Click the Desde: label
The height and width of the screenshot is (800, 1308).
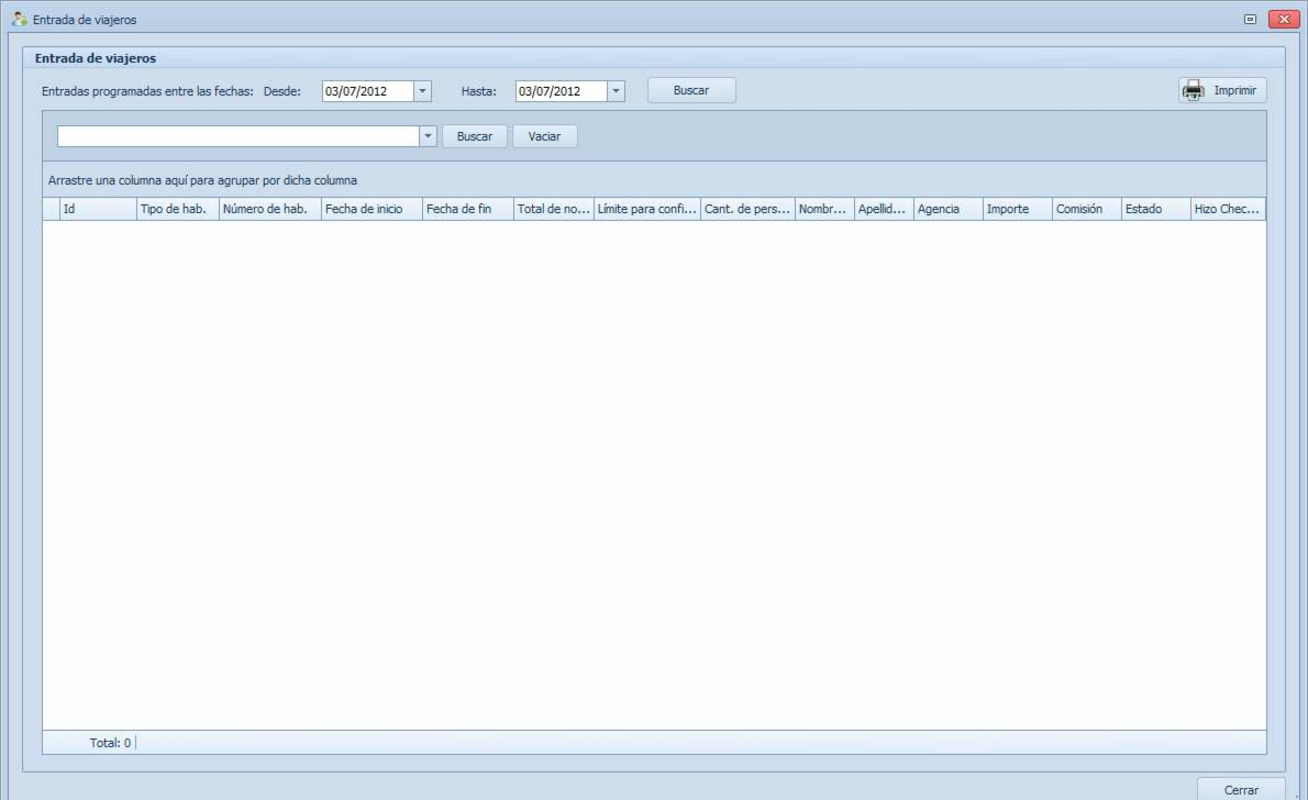(282, 91)
